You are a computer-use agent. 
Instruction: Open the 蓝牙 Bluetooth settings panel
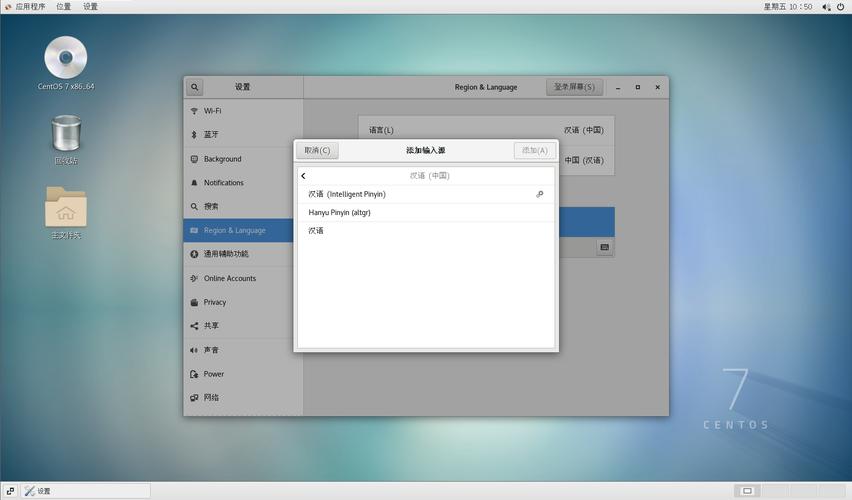point(243,134)
